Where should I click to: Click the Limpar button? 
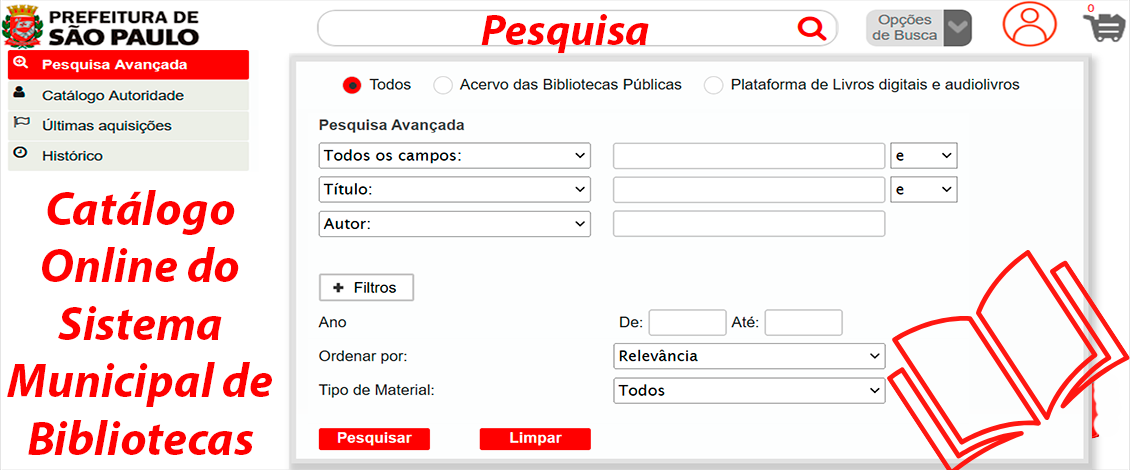click(x=535, y=438)
